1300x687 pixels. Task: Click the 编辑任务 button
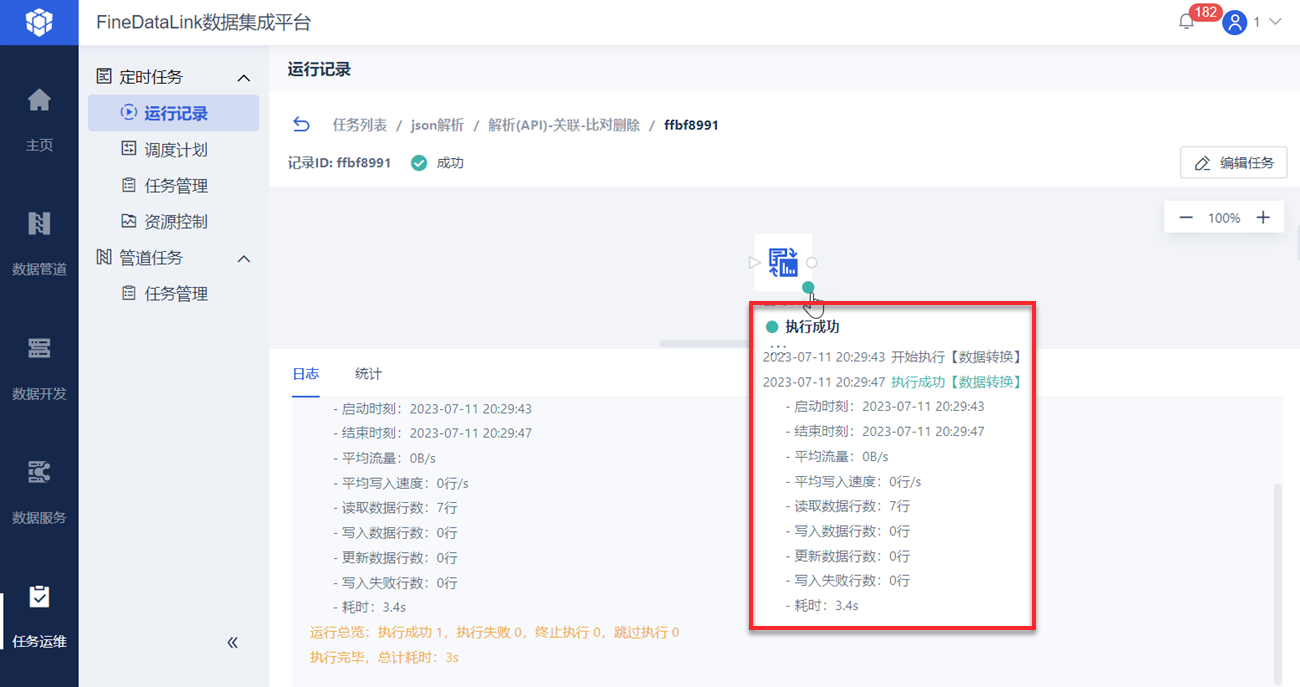tap(1234, 162)
